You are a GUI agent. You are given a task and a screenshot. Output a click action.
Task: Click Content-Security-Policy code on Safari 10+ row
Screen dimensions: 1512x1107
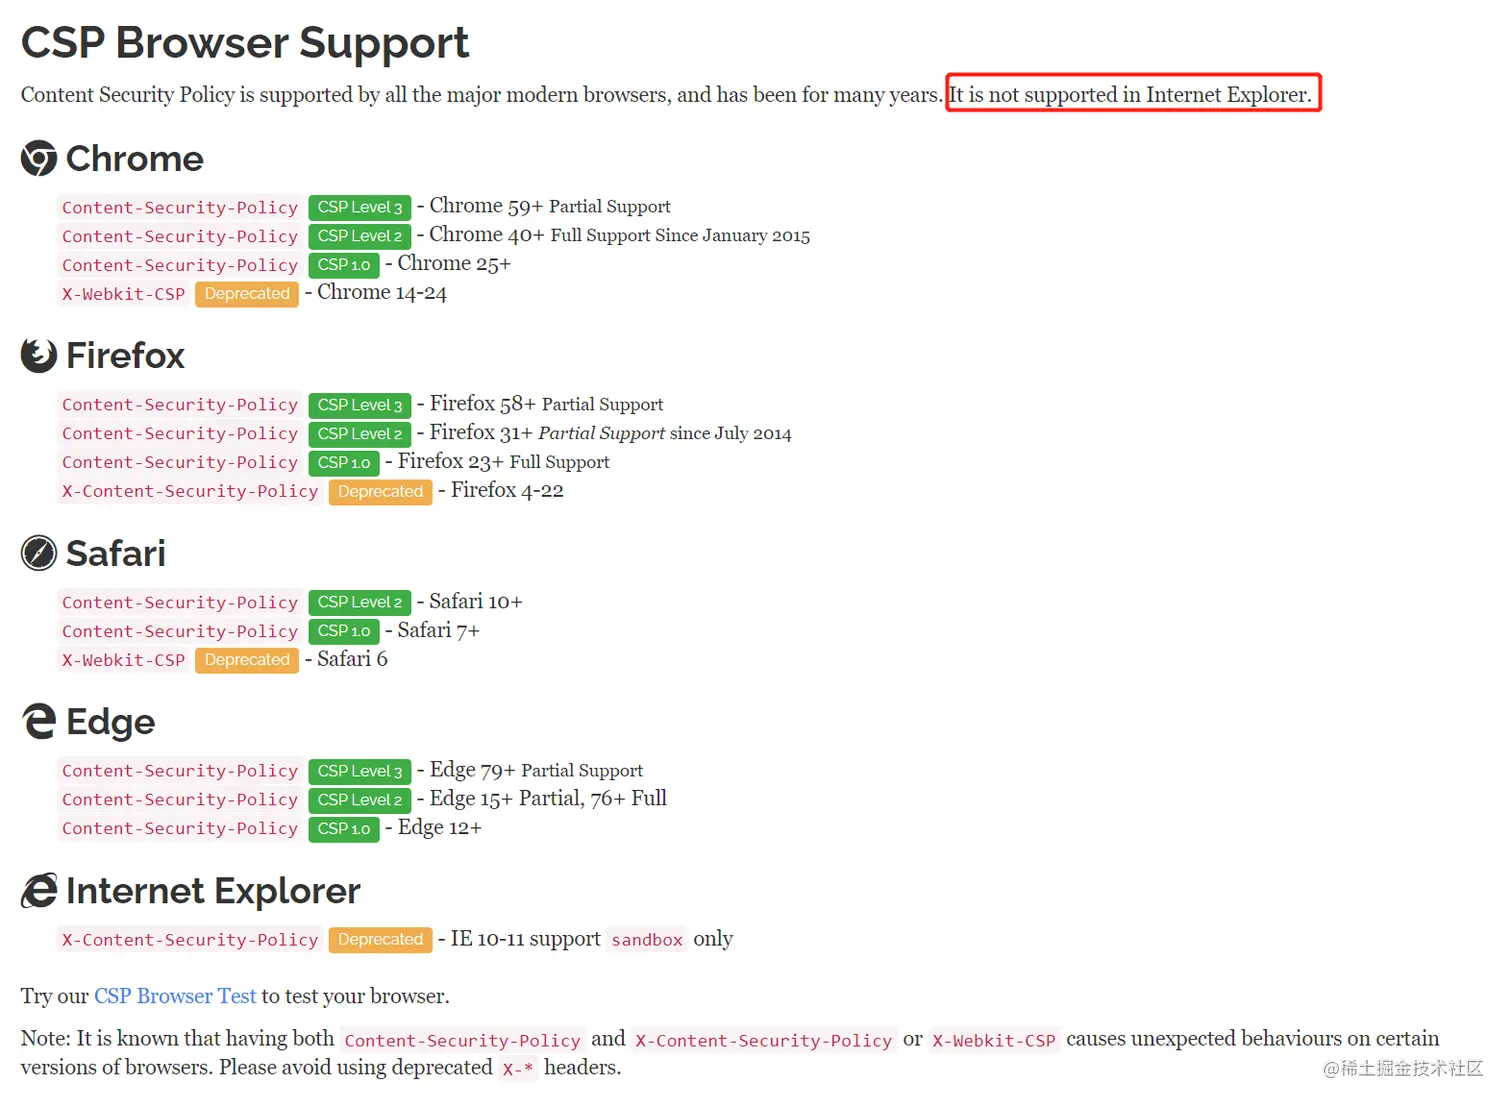180,603
